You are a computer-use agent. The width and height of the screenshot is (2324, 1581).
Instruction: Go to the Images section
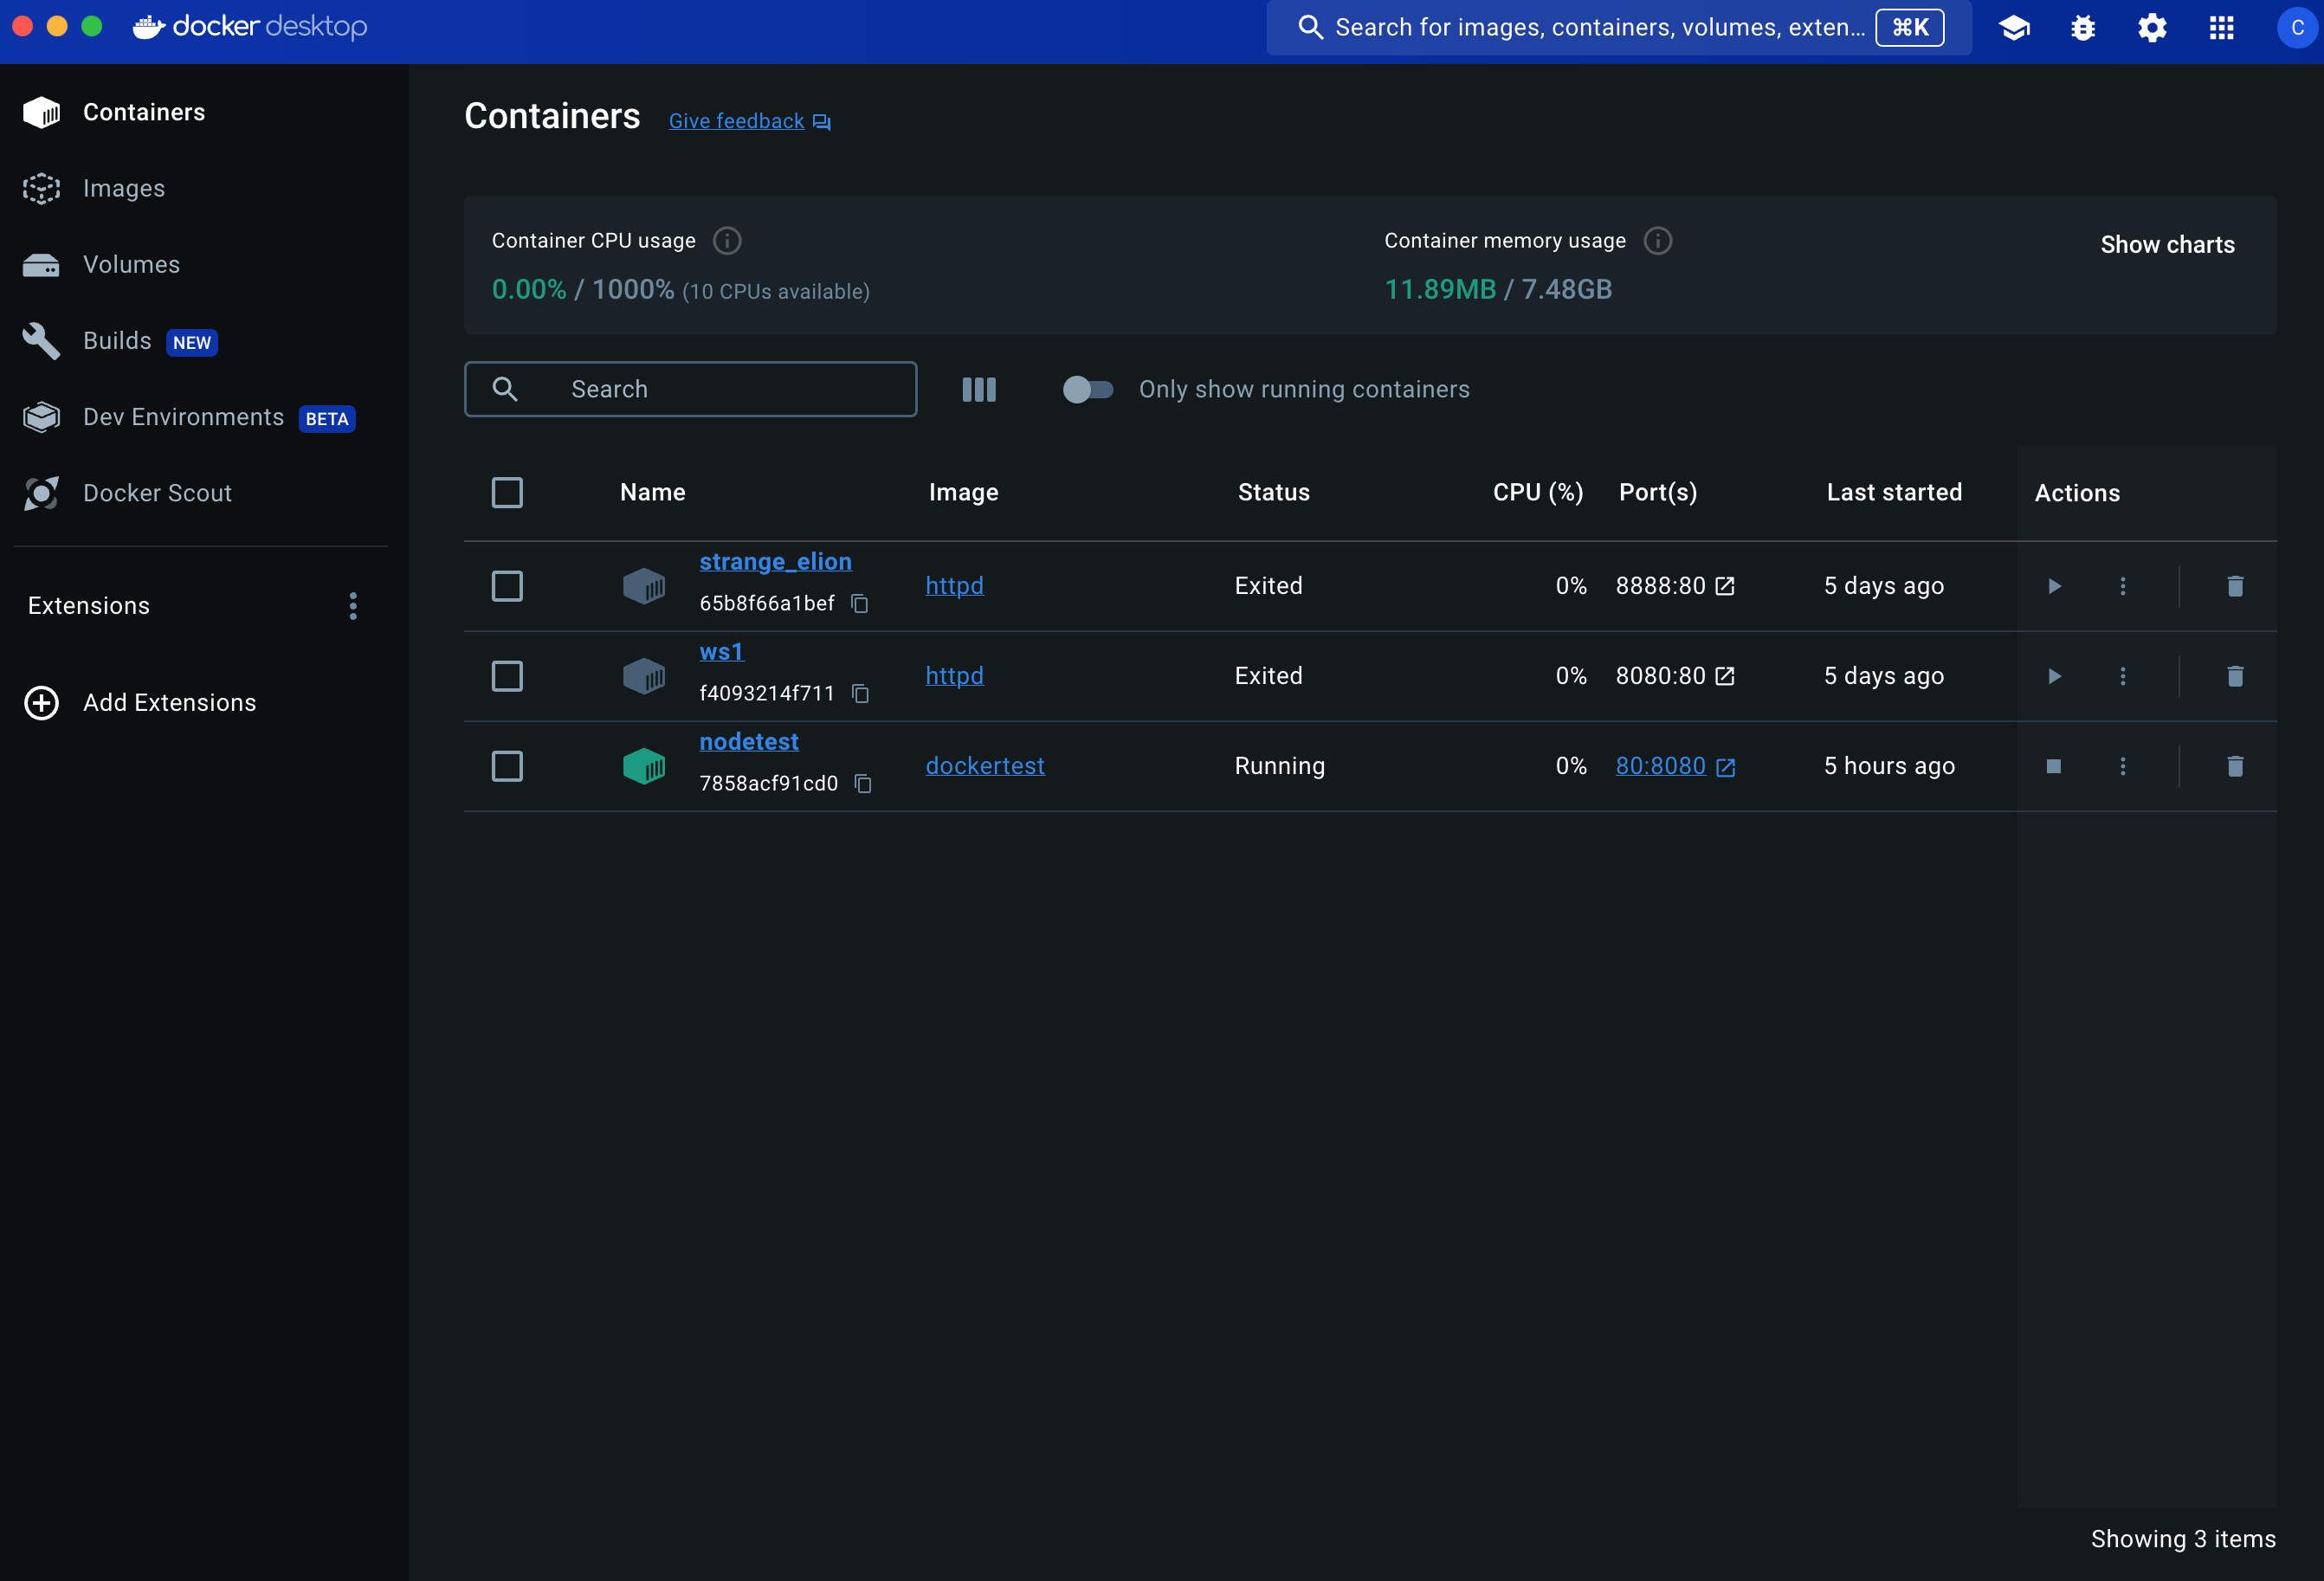pyautogui.click(x=124, y=188)
